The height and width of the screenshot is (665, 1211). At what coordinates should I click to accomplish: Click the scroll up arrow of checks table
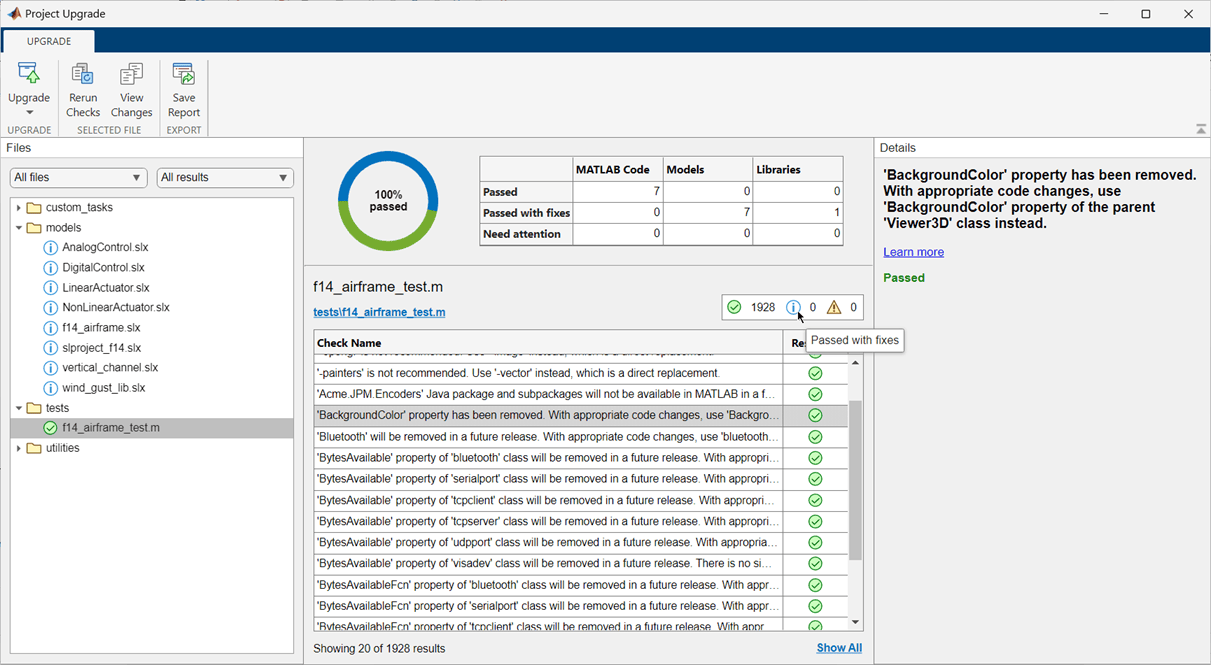coord(855,363)
